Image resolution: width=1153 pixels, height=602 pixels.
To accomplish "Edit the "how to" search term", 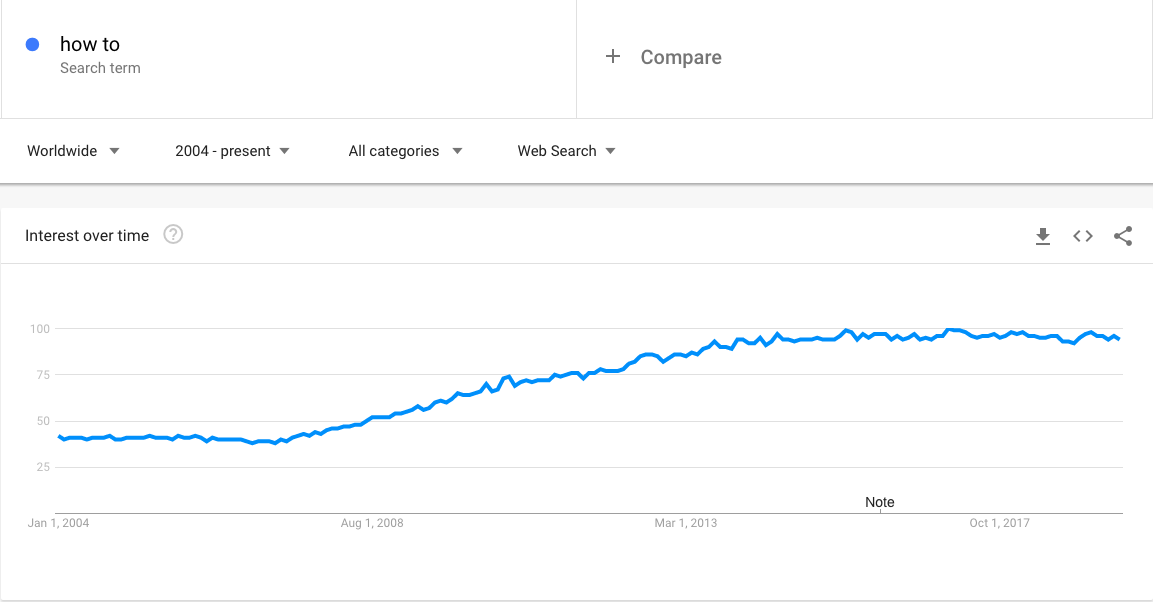I will 90,44.
